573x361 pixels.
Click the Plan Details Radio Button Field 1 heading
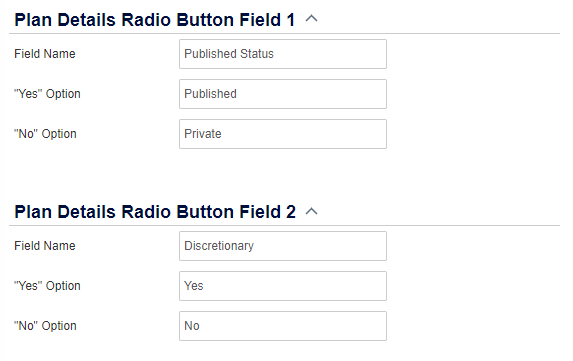[x=155, y=19]
